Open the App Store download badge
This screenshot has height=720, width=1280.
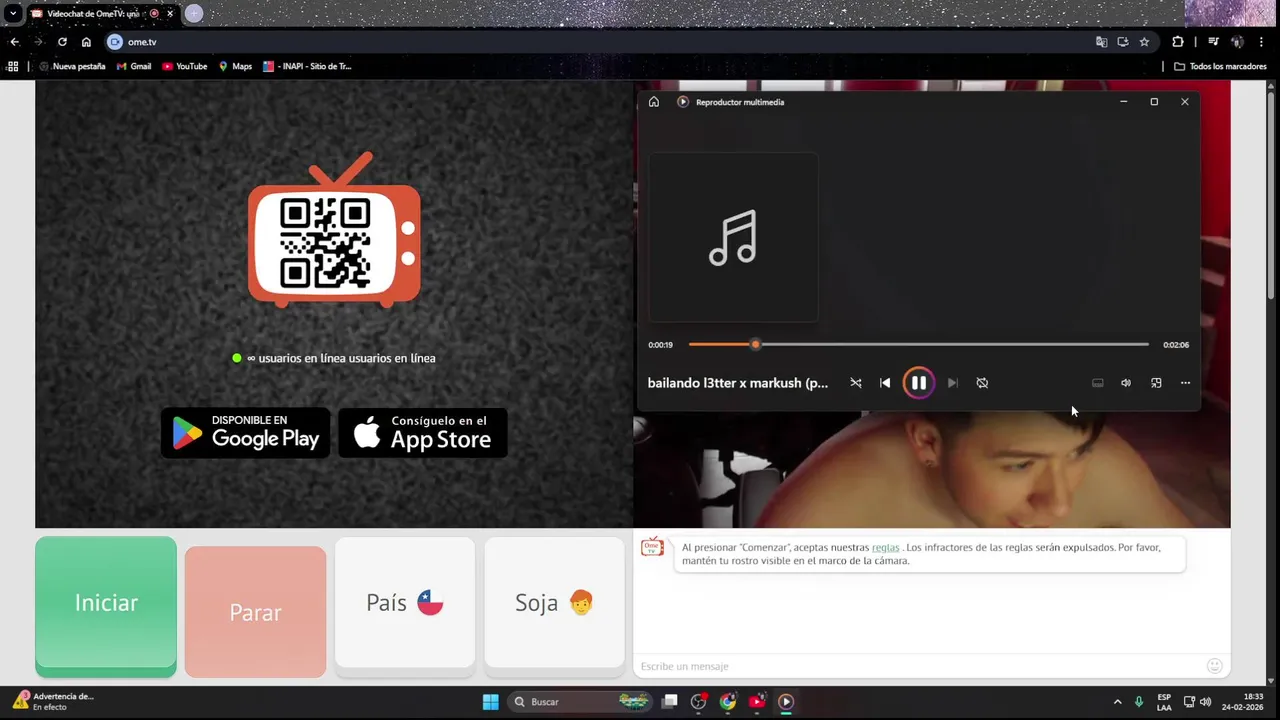(422, 432)
